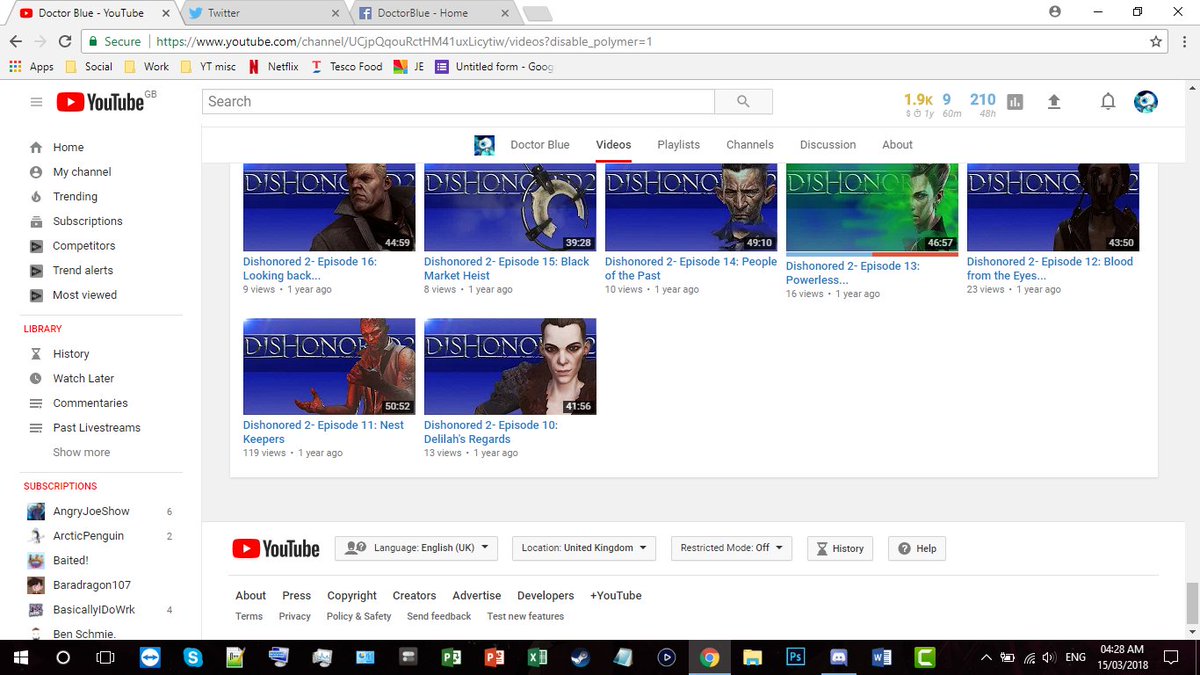
Task: Click the footer YouTube logo
Action: click(x=276, y=548)
